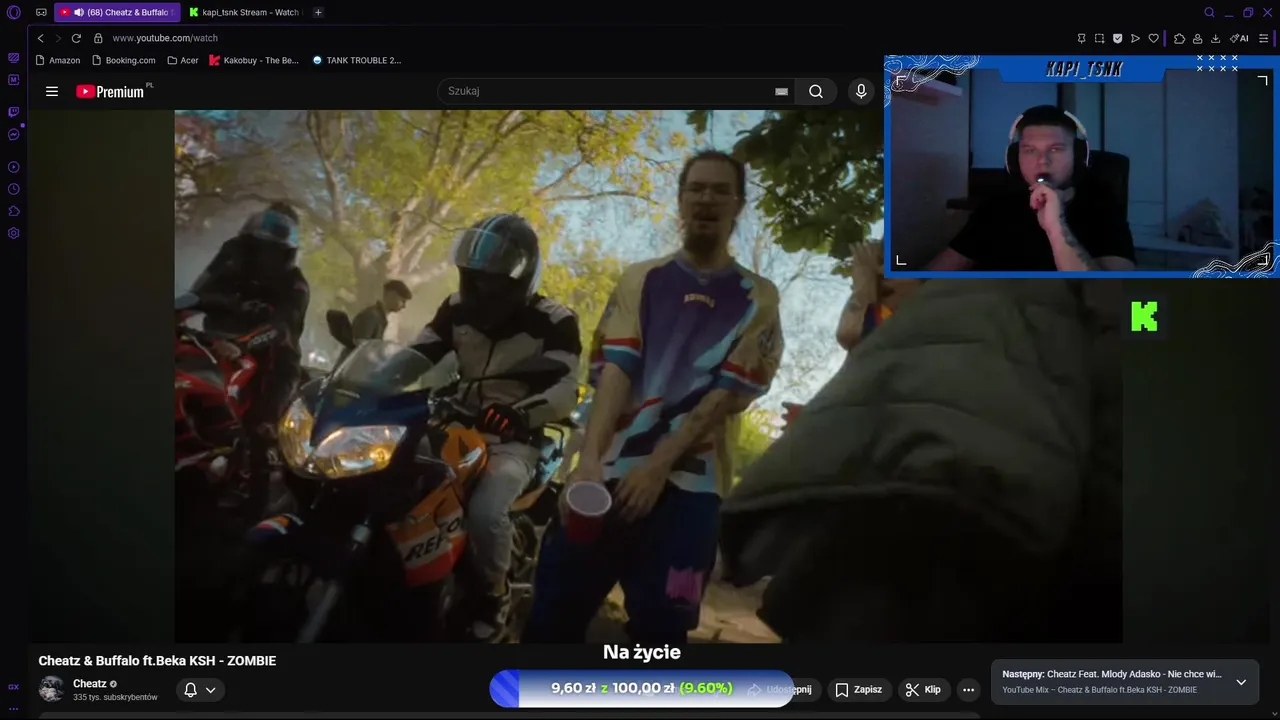Open the Cheatz channel avatar

51,689
